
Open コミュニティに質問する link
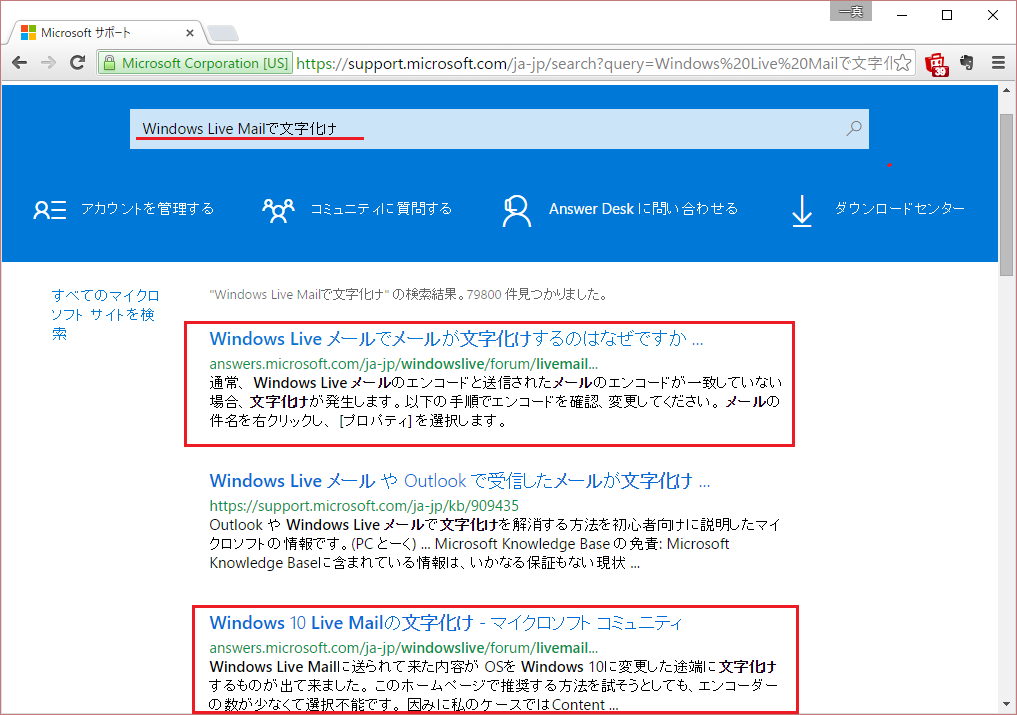(381, 209)
